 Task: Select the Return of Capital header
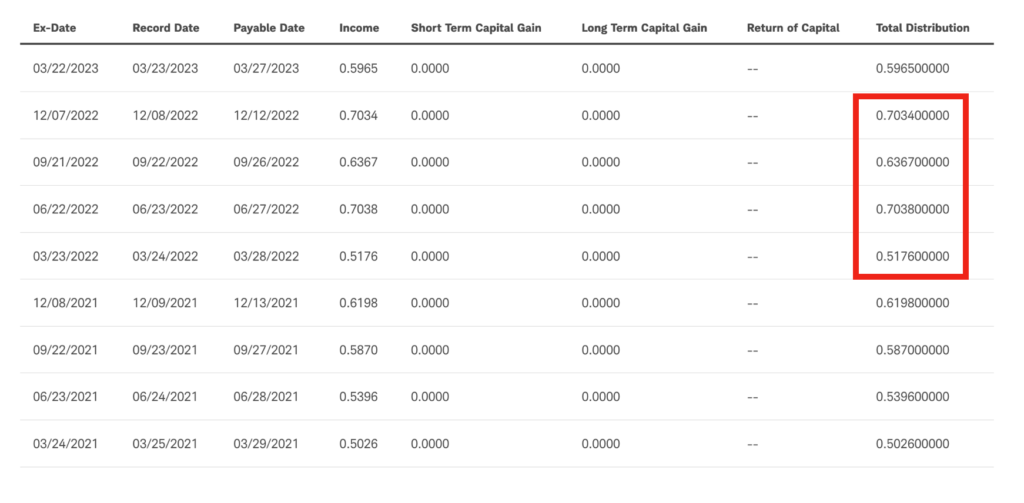[x=793, y=28]
